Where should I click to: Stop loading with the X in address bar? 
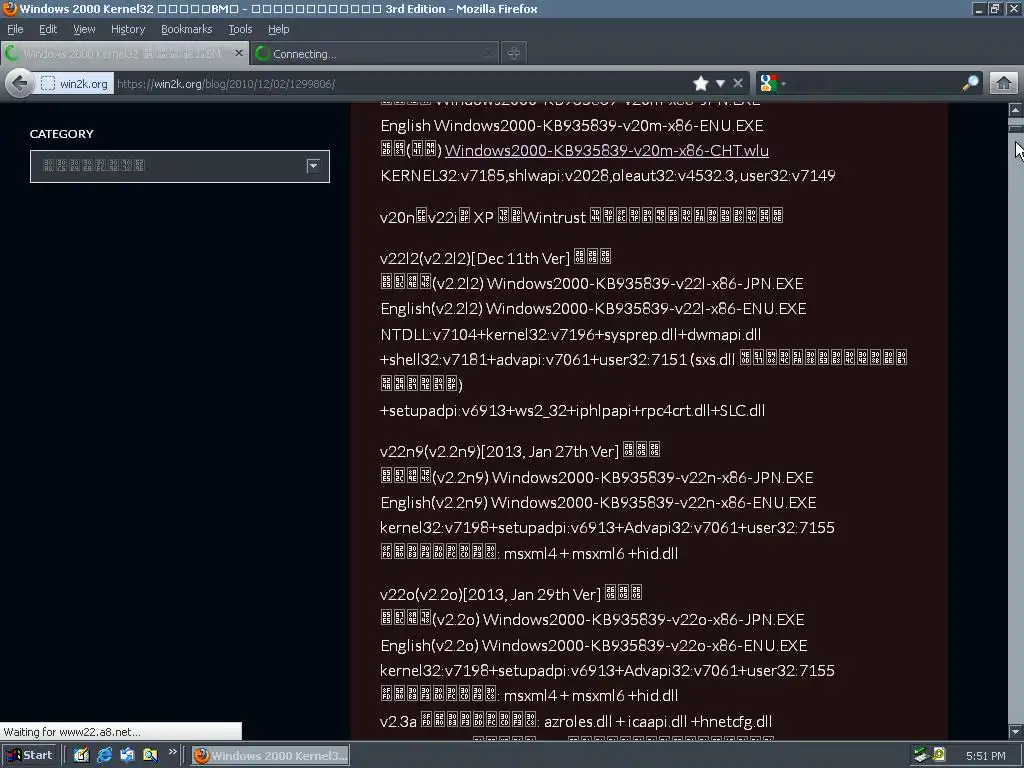(738, 84)
